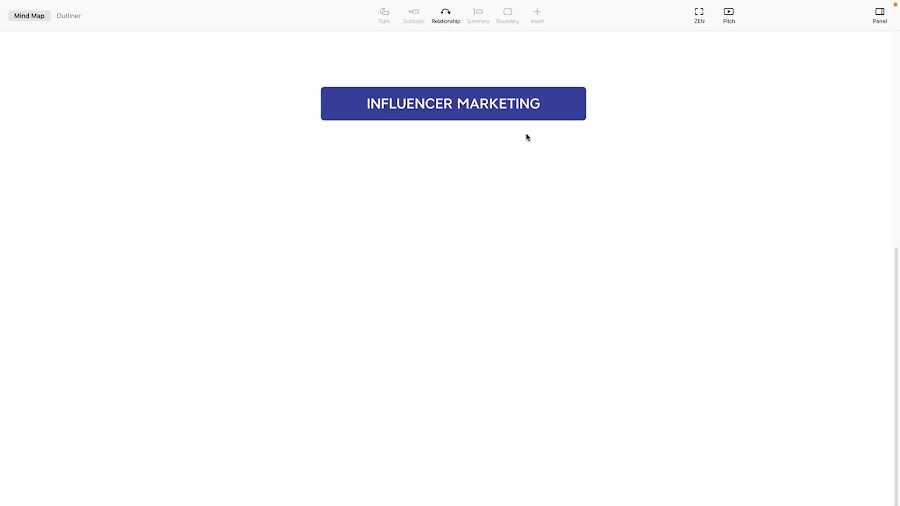Select the Relationship tool
This screenshot has height=506, width=900.
tap(445, 15)
